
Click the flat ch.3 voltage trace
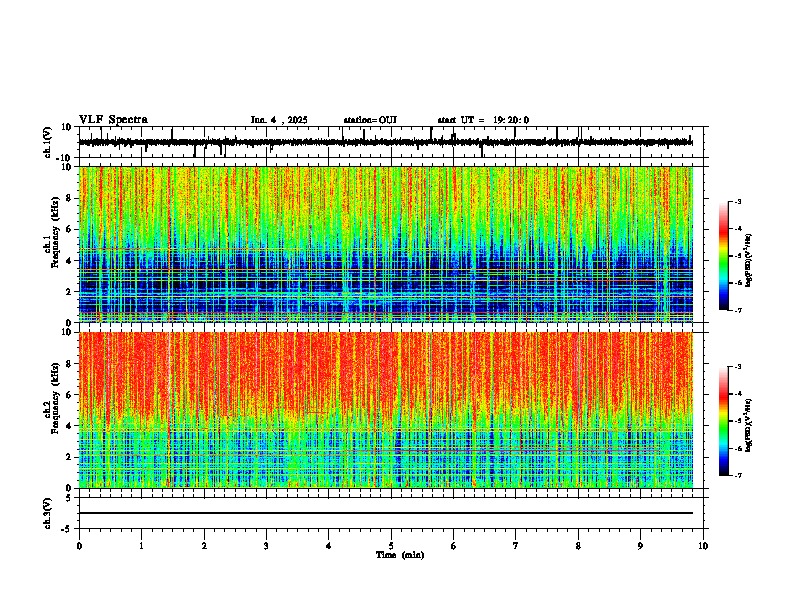[x=386, y=513]
